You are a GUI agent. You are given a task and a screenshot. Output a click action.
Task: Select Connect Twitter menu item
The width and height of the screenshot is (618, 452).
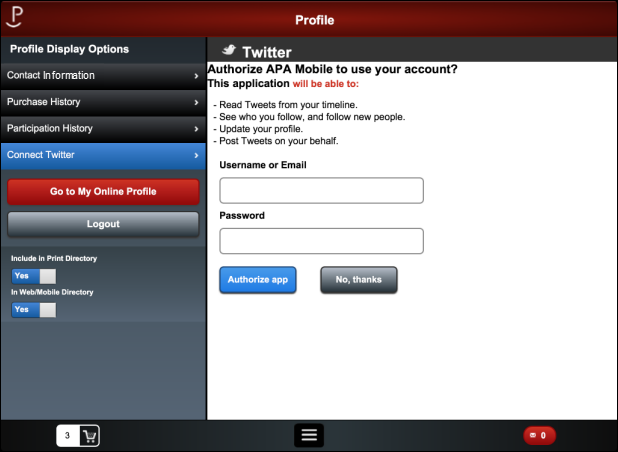pyautogui.click(x=103, y=156)
